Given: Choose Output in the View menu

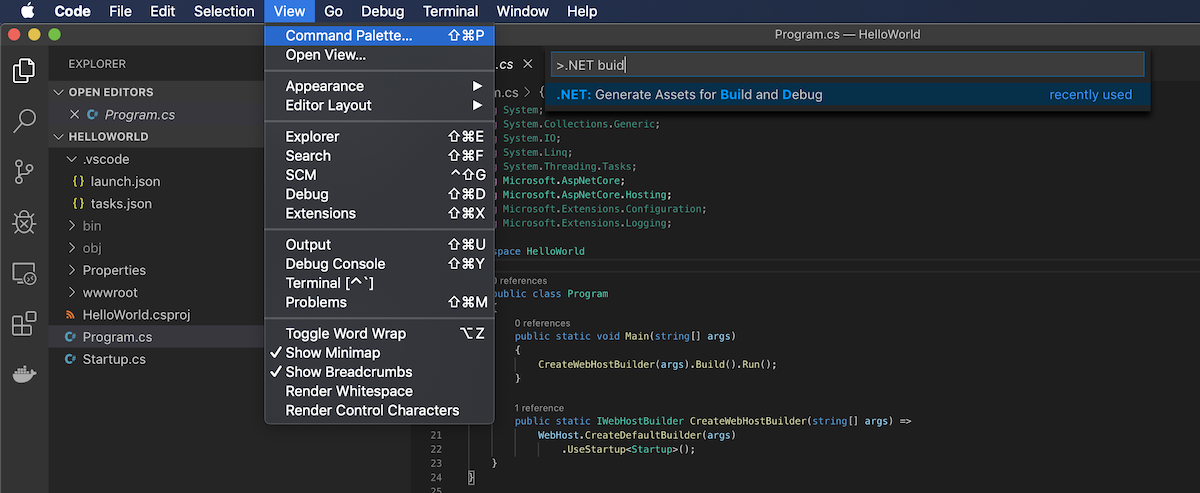Looking at the screenshot, I should (379, 244).
